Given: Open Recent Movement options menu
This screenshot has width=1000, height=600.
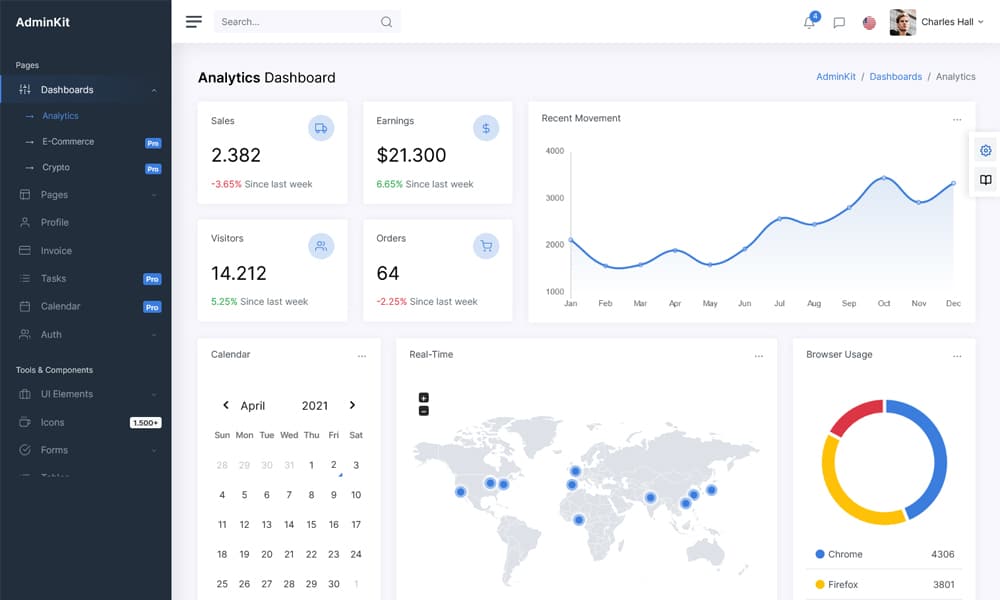Looking at the screenshot, I should (x=957, y=119).
